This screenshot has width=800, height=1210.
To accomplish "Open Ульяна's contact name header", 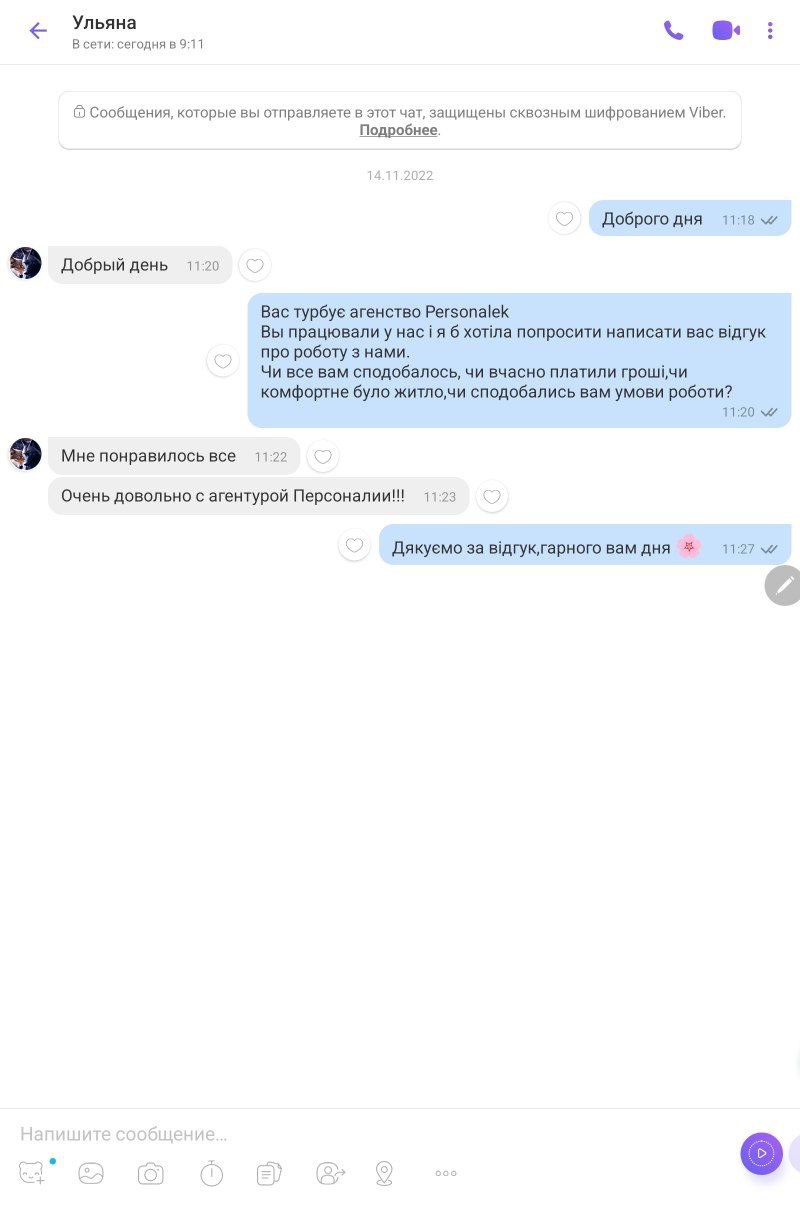I will coord(104,22).
